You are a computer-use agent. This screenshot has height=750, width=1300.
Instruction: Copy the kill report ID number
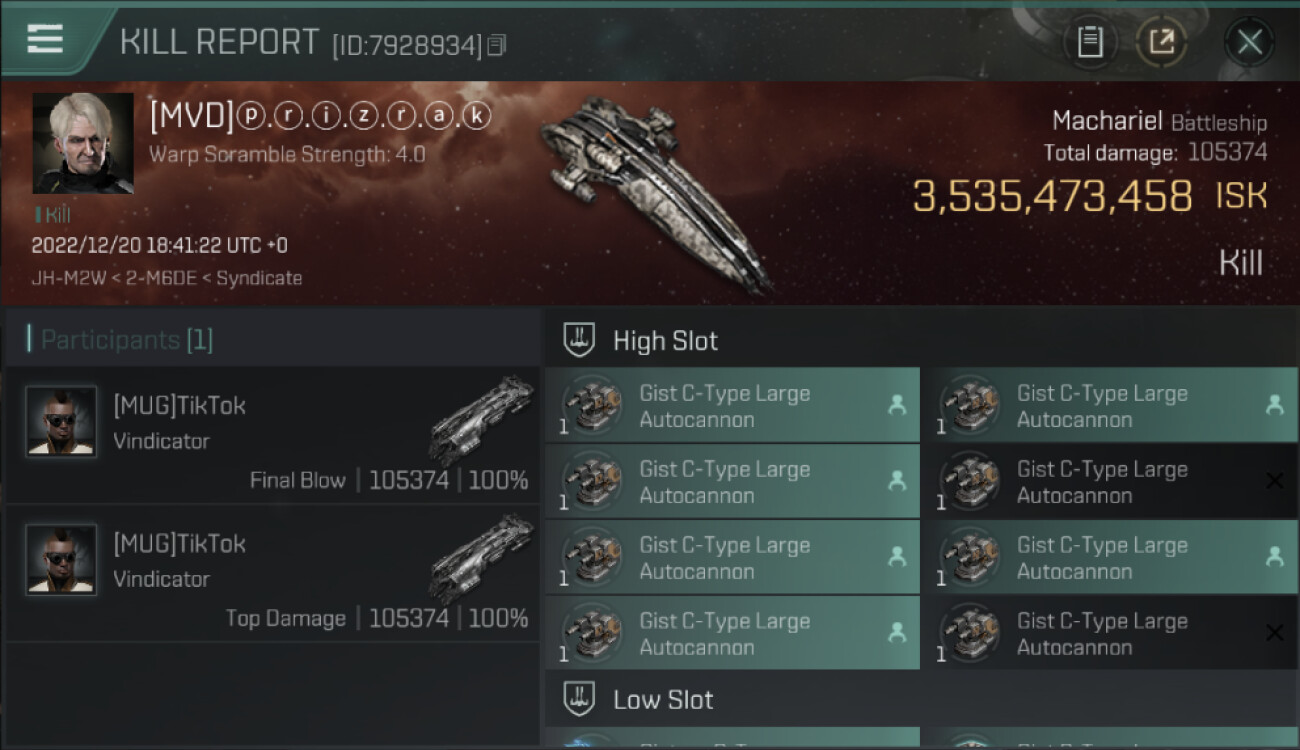pos(497,45)
